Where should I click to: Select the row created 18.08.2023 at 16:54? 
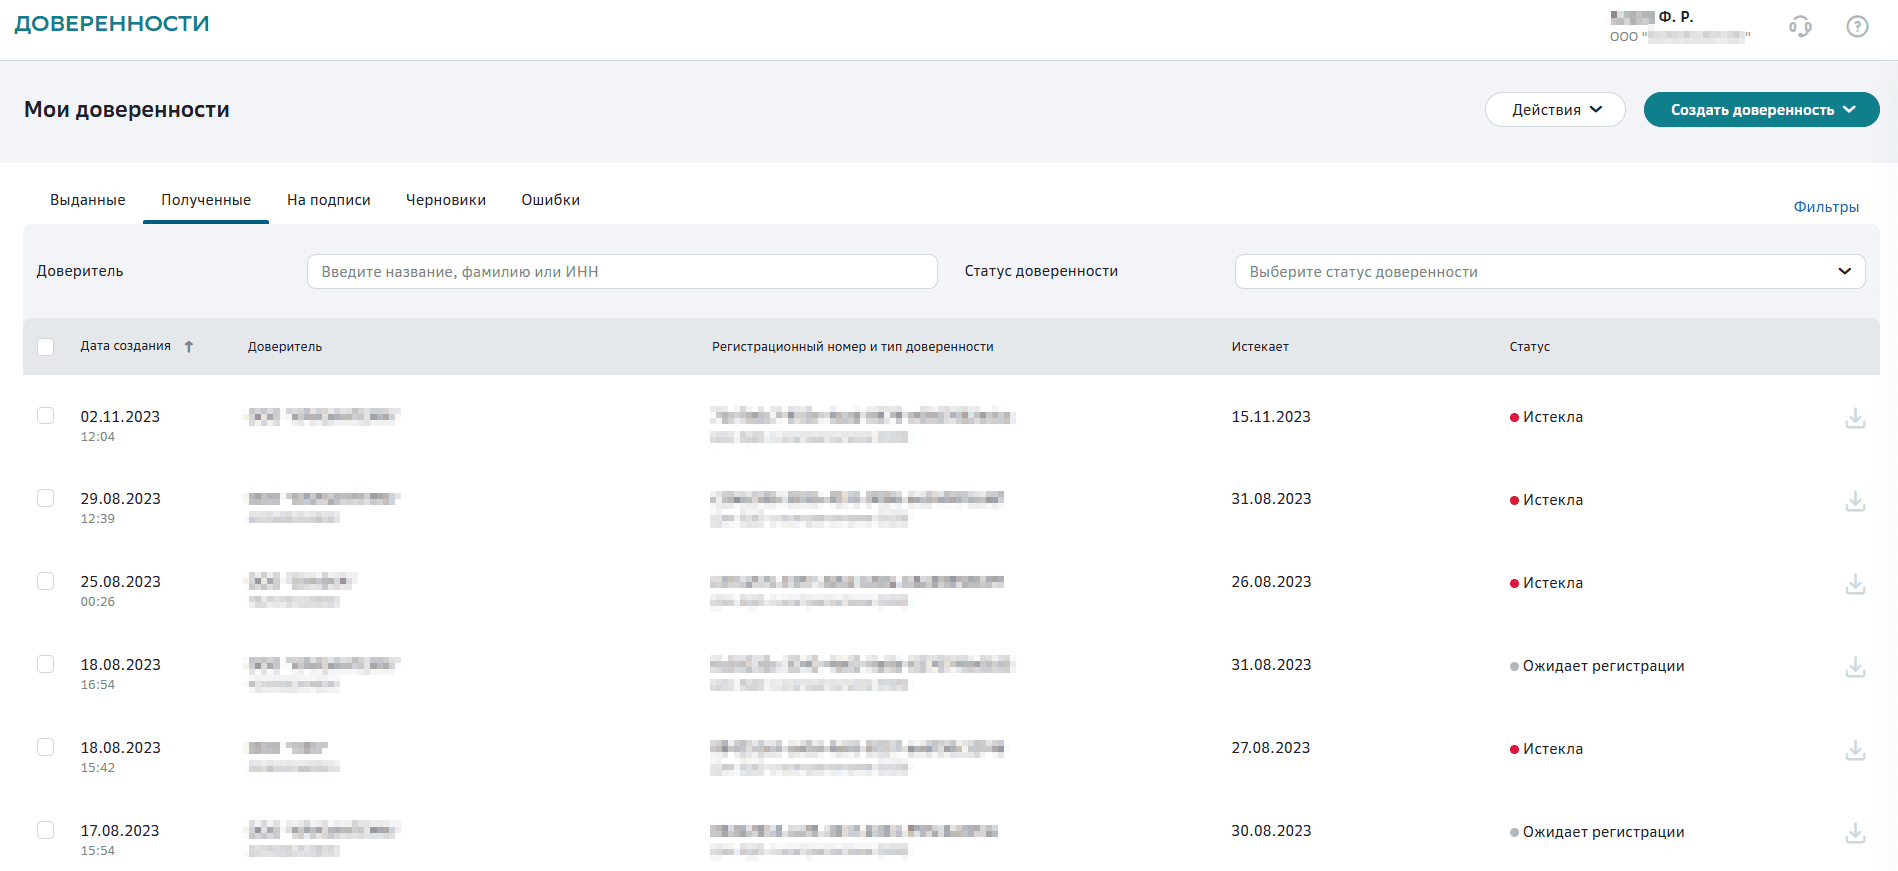tap(45, 664)
